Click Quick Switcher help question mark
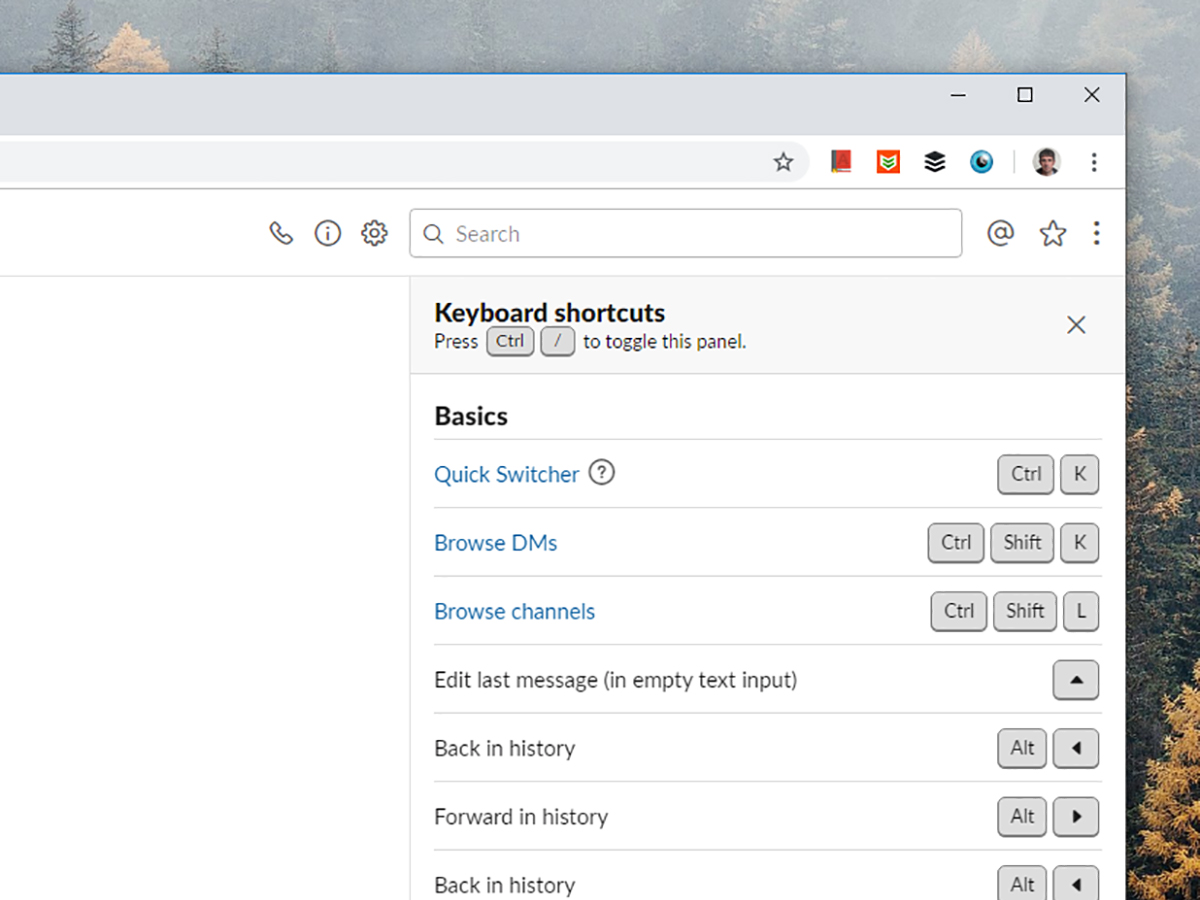The image size is (1200, 900). [601, 472]
